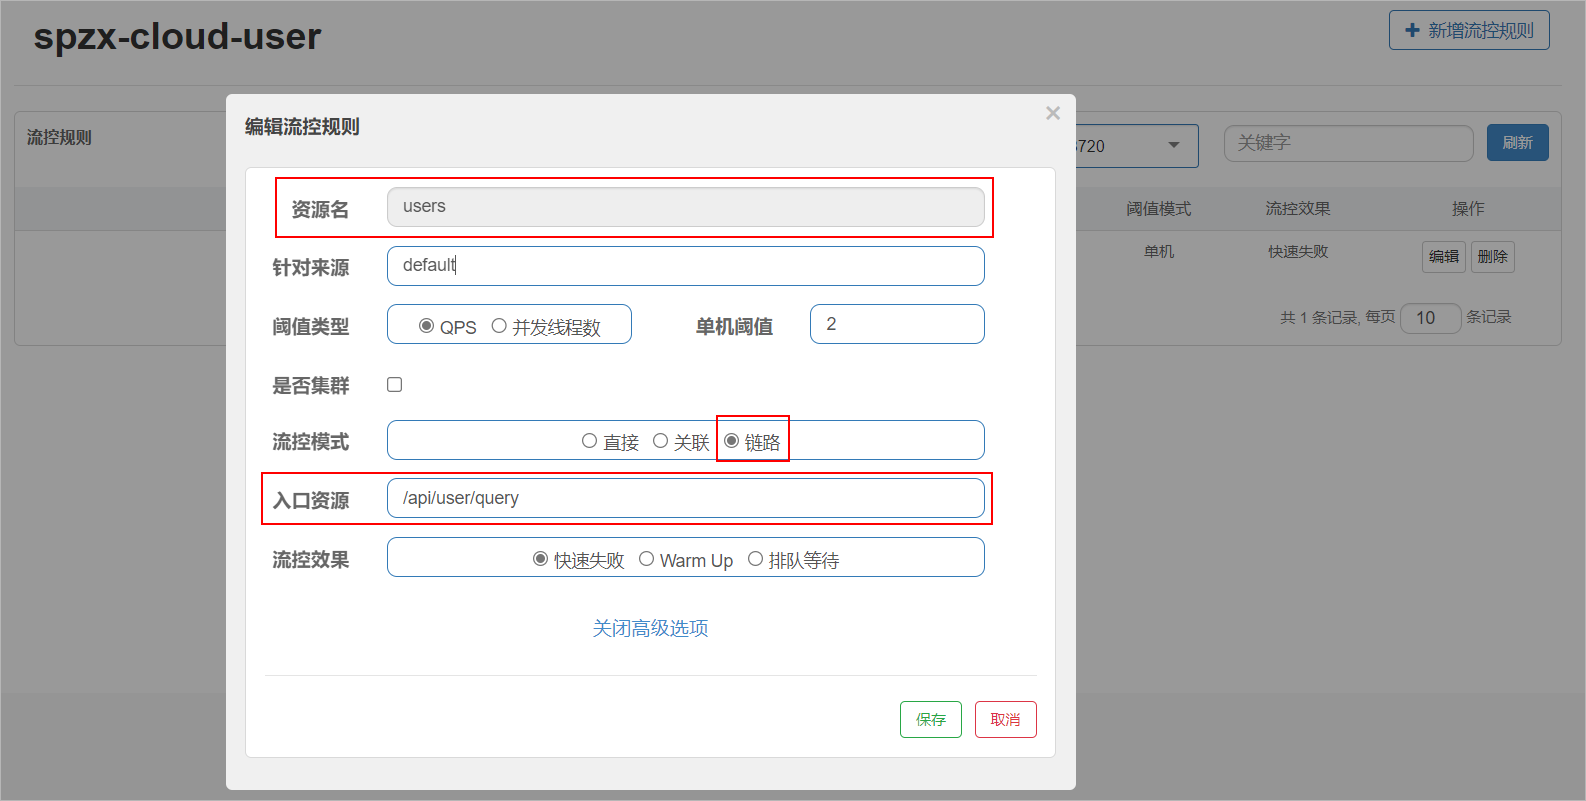Click the 流控规则 panel heading
The height and width of the screenshot is (801, 1586).
pyautogui.click(x=59, y=138)
